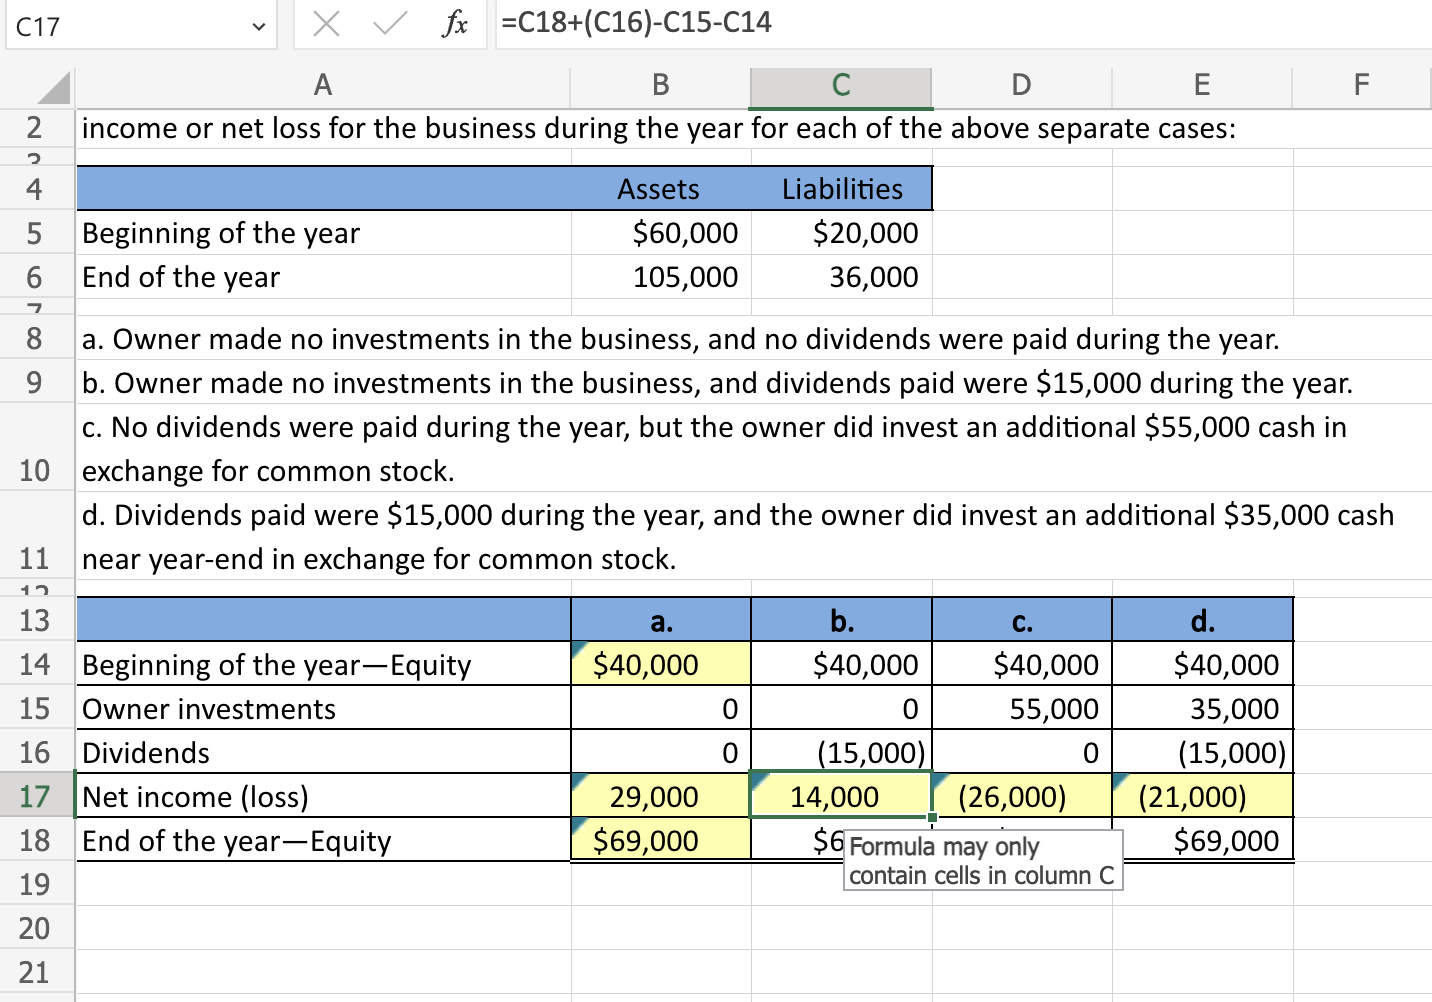Select the yellow $69,000 end equity cell for case a
The image size is (1432, 1002).
point(661,840)
